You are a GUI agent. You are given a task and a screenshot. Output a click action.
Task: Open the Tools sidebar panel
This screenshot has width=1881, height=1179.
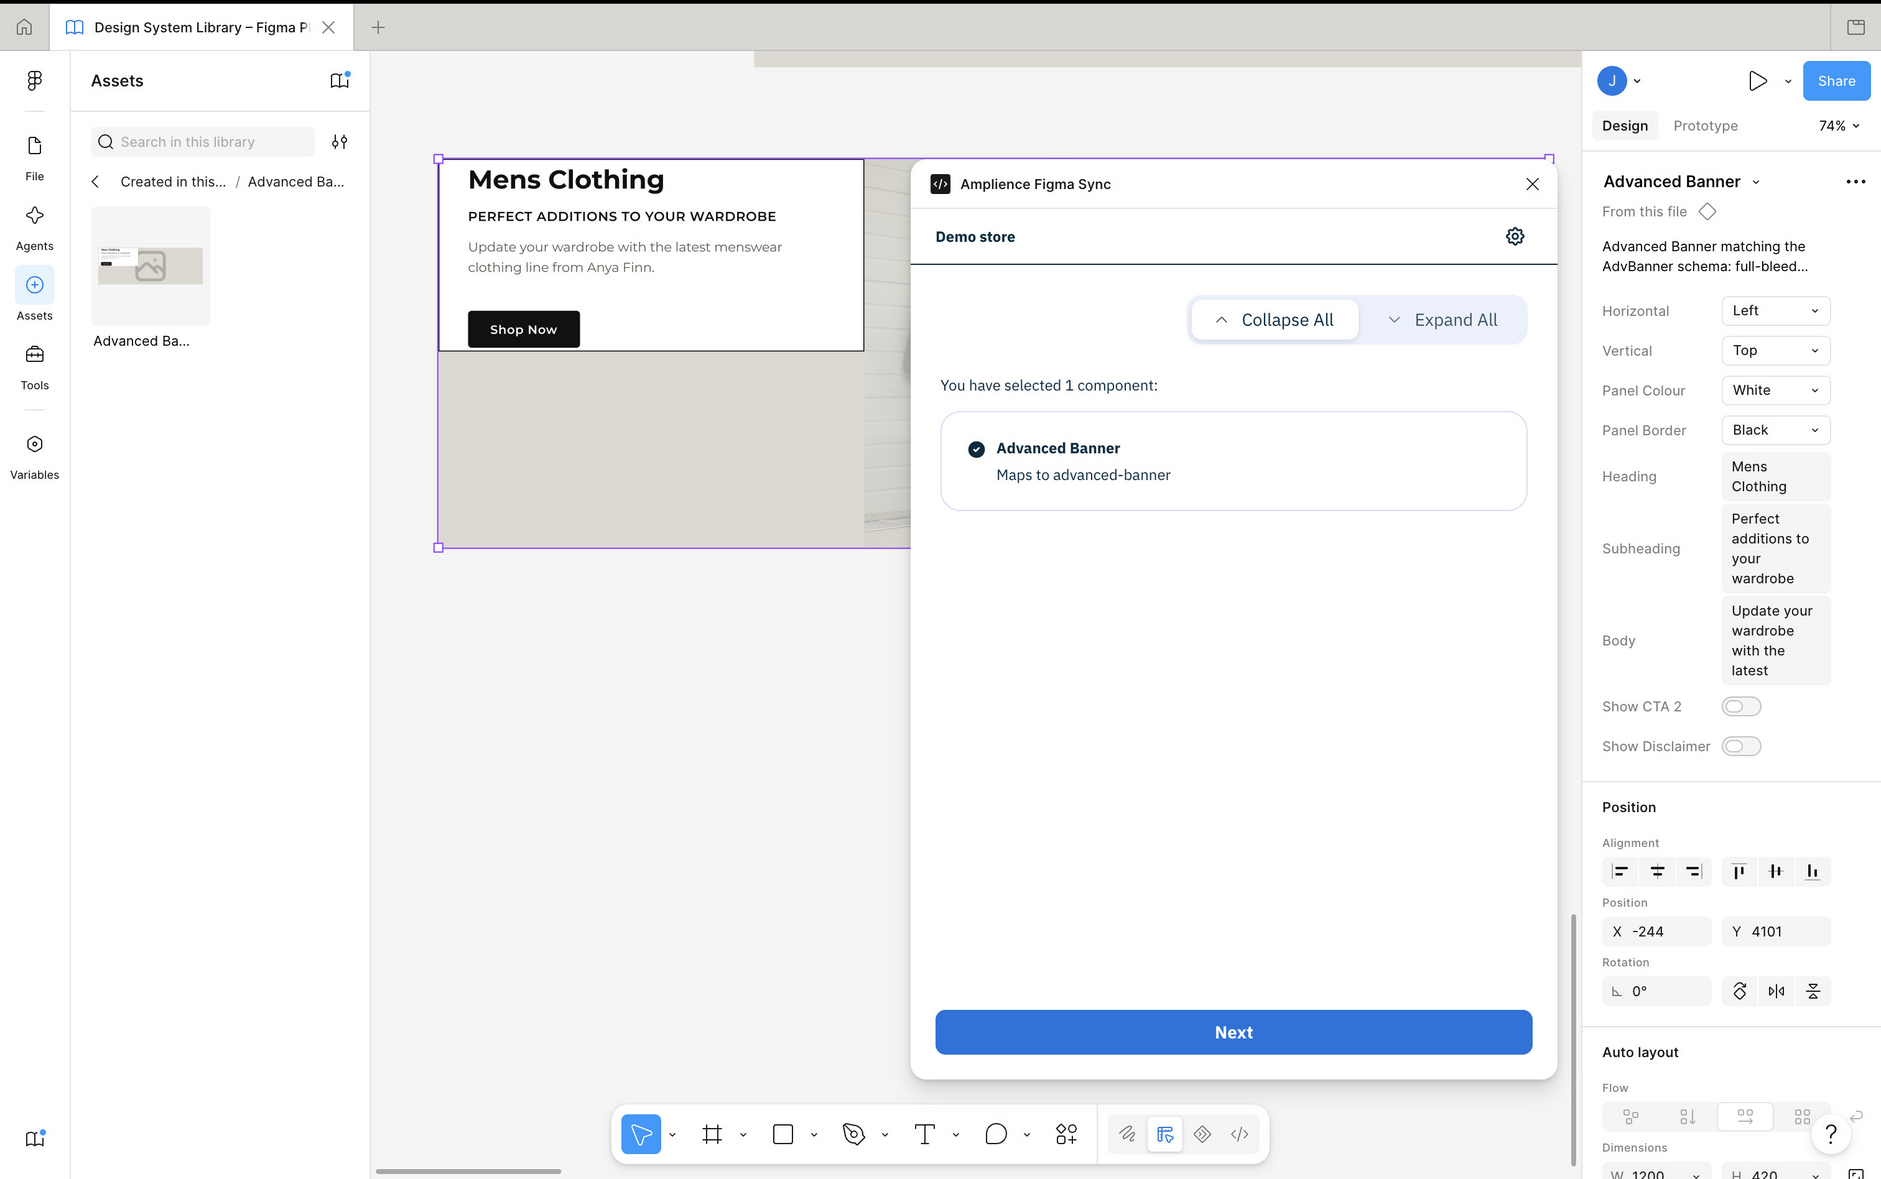coord(34,367)
